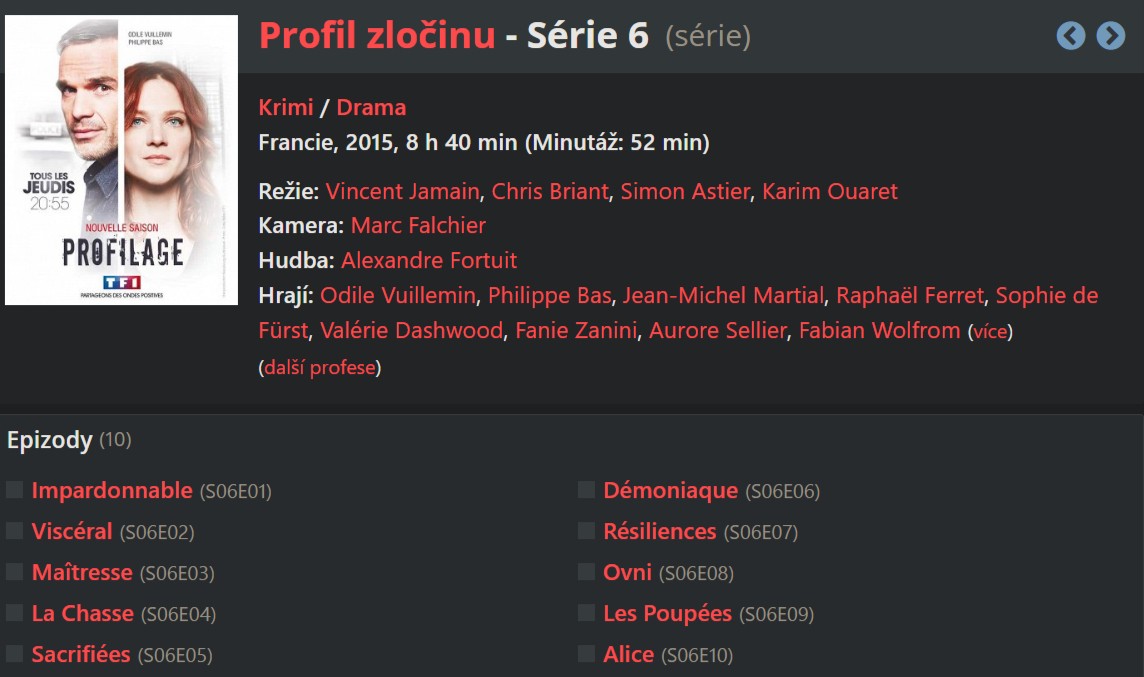Toggle the Alice episode checkbox
Image resolution: width=1144 pixels, height=677 pixels.
587,654
